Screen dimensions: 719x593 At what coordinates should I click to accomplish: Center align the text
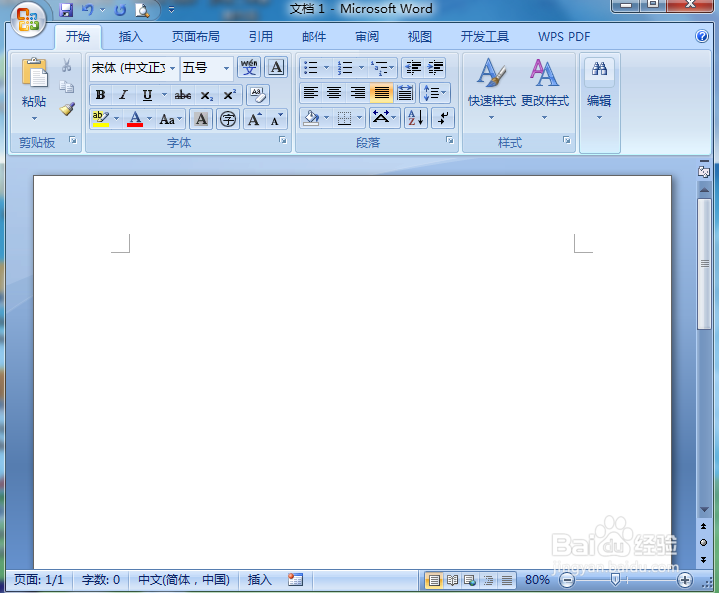click(334, 93)
